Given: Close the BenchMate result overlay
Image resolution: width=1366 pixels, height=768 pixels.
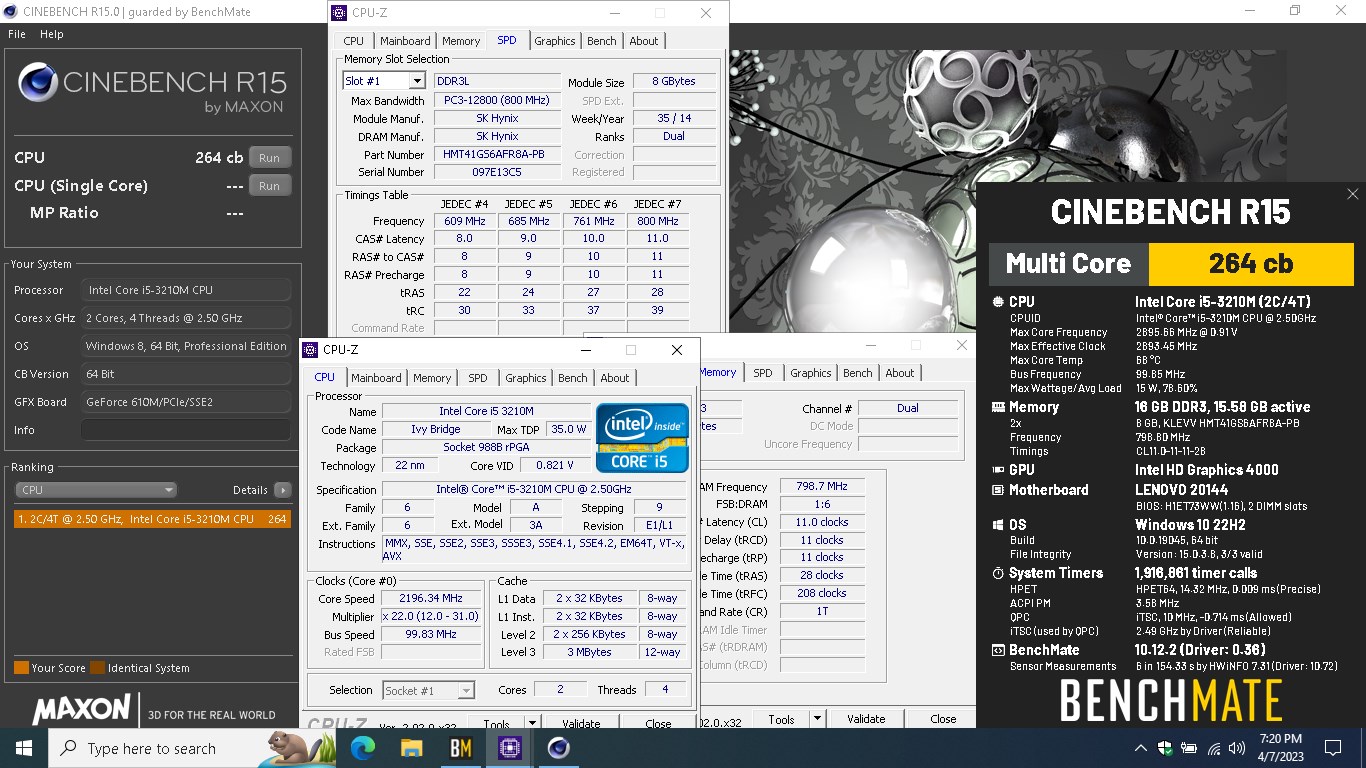Looking at the screenshot, I should (x=1352, y=194).
